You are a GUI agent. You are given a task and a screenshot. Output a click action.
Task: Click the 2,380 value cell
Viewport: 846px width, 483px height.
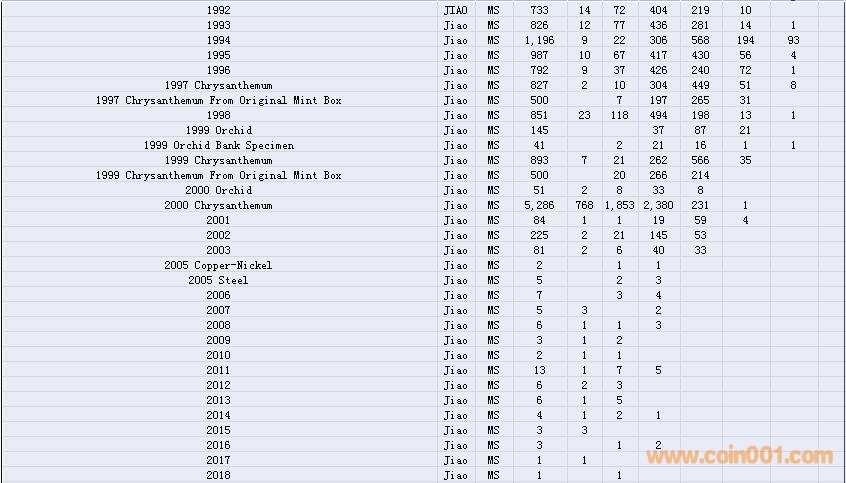pyautogui.click(x=658, y=205)
